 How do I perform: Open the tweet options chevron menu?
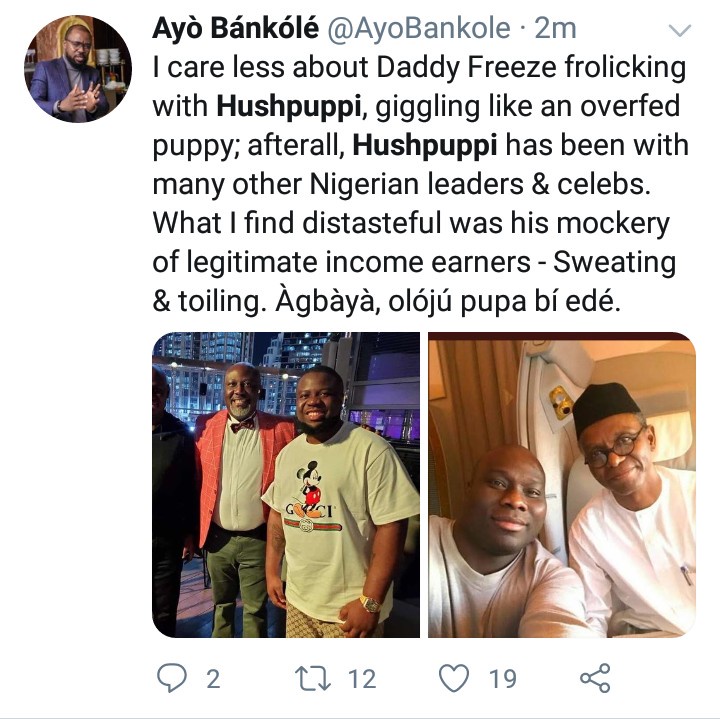[679, 31]
